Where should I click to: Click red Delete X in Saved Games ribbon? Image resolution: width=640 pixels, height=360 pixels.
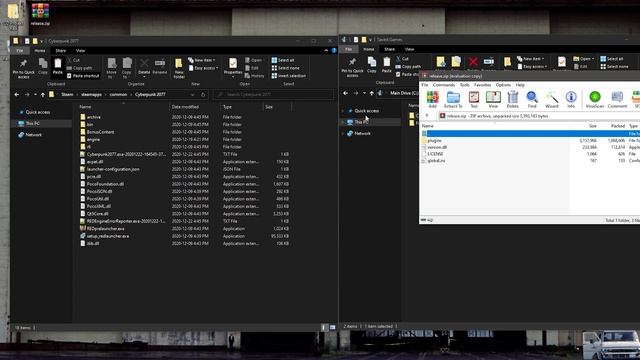473,62
